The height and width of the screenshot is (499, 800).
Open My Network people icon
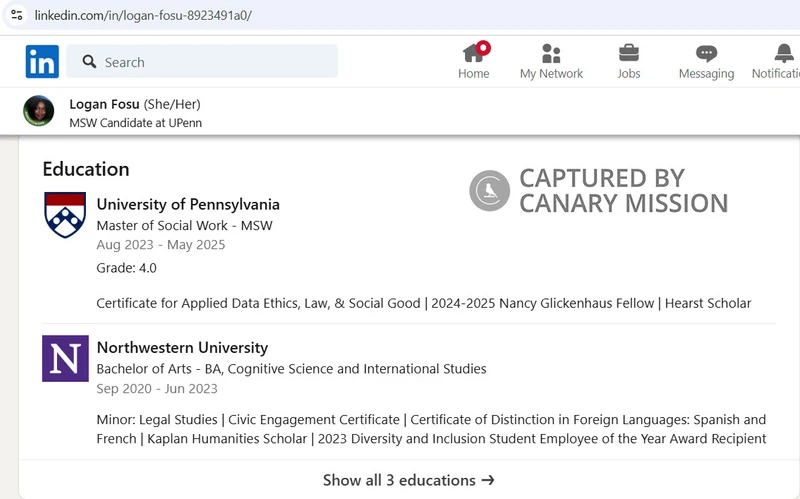pyautogui.click(x=551, y=53)
